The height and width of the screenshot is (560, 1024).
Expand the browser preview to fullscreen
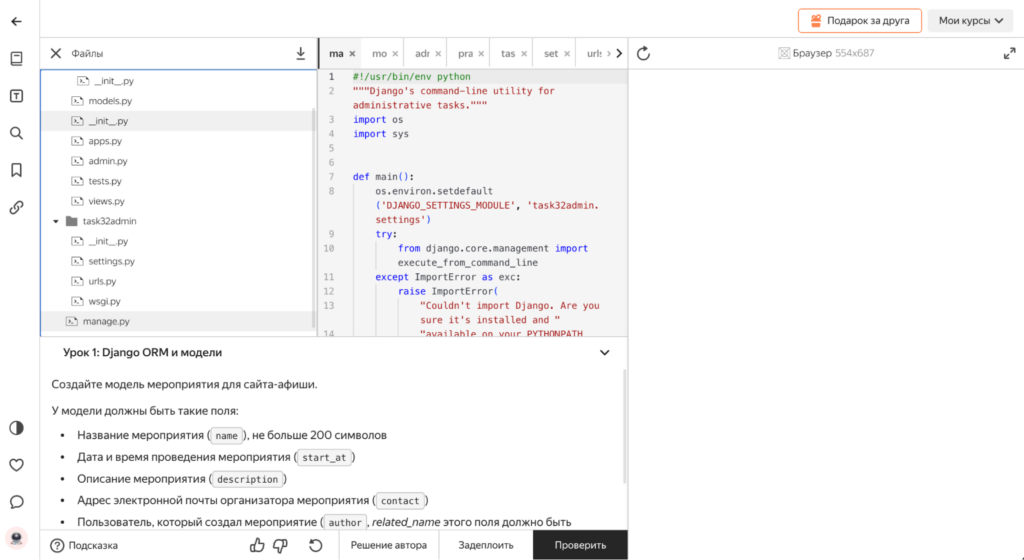click(1008, 53)
